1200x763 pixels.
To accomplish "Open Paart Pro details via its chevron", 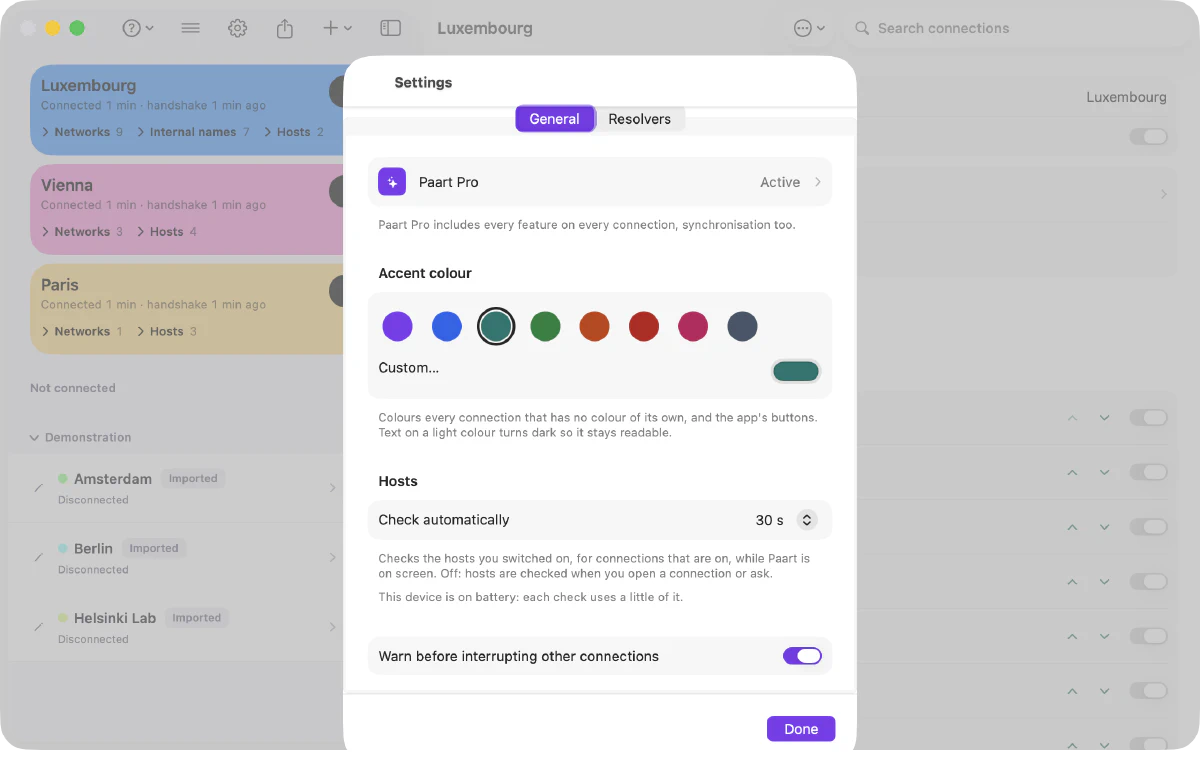I will [x=817, y=182].
